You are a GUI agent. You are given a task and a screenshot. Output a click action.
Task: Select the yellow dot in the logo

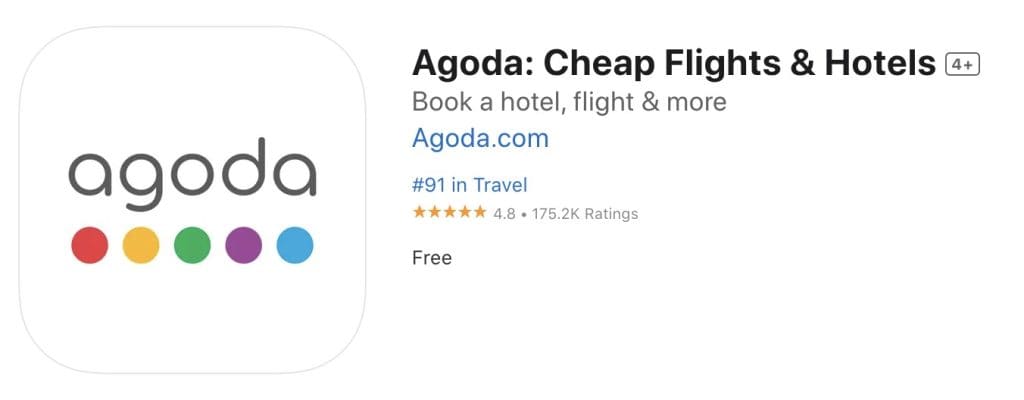pos(141,245)
